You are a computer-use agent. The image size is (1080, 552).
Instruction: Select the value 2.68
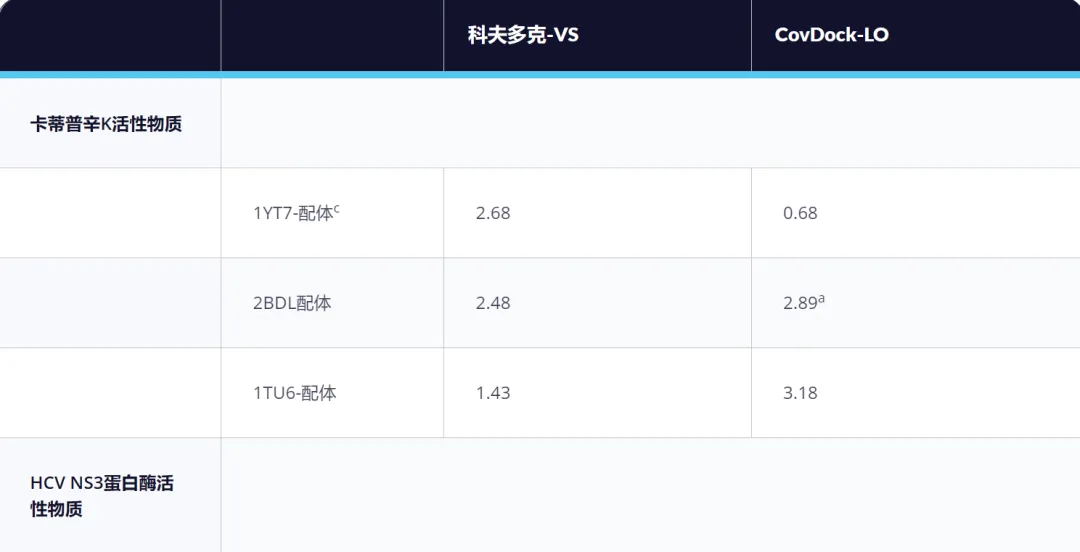(493, 213)
